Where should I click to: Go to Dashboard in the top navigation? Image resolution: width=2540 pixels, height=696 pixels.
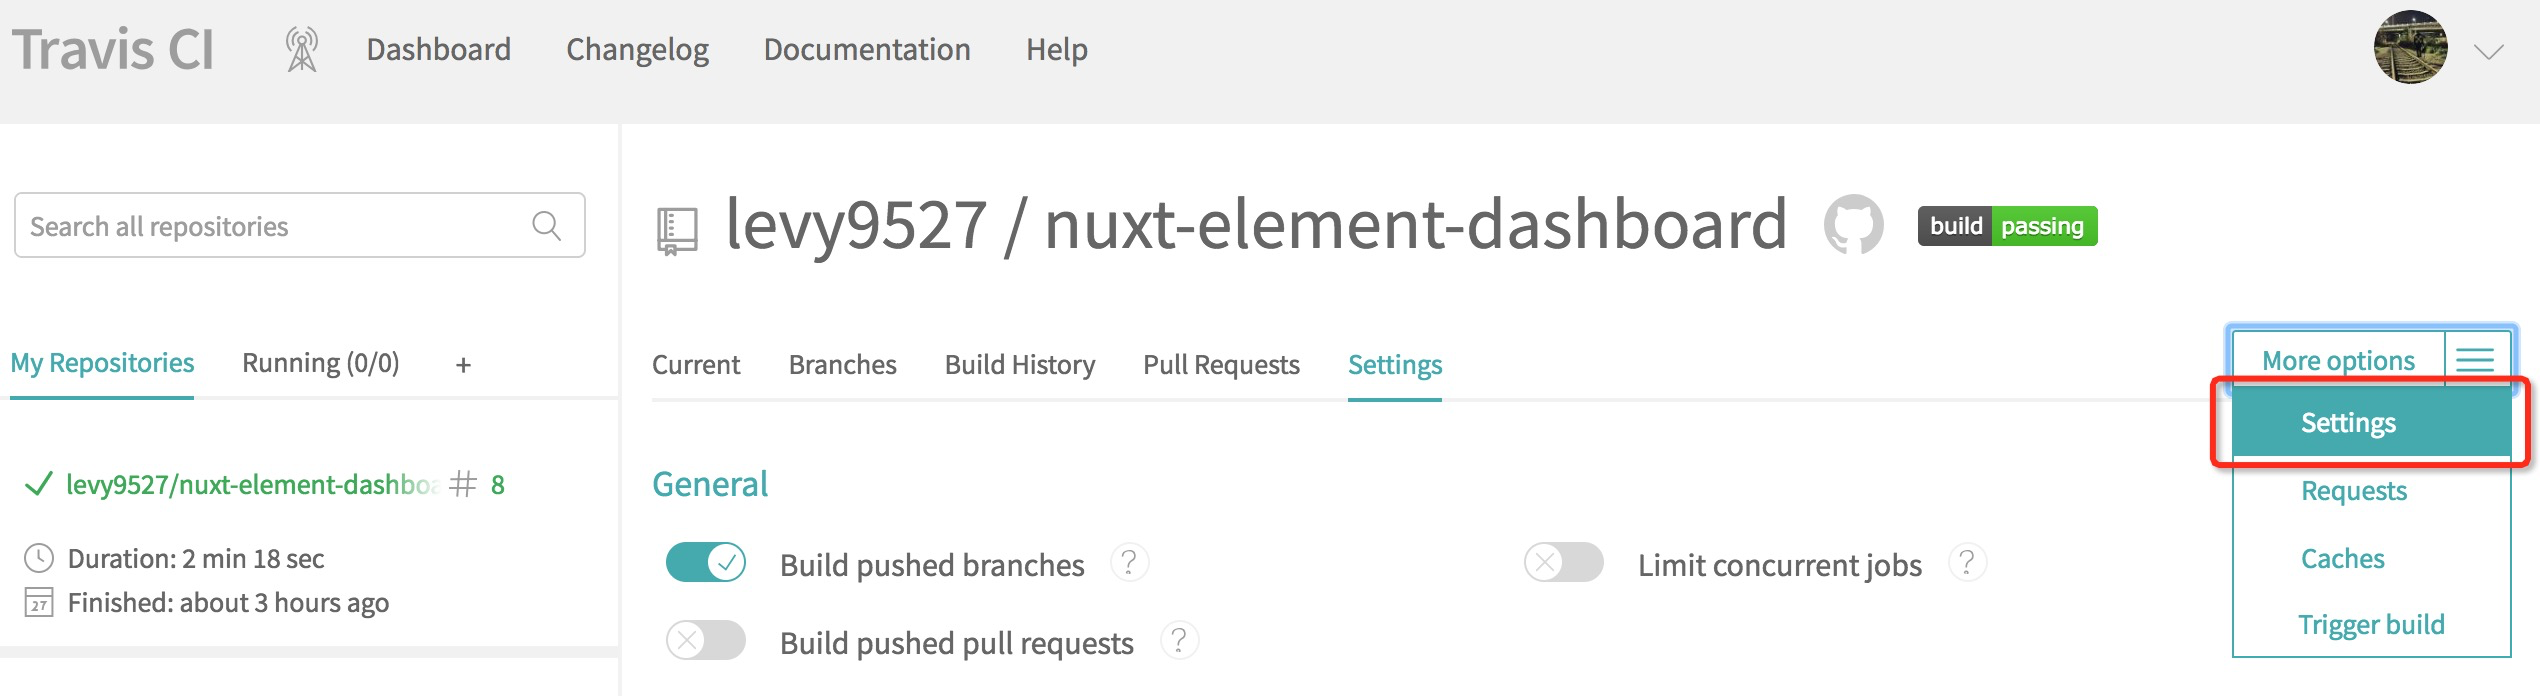(439, 49)
